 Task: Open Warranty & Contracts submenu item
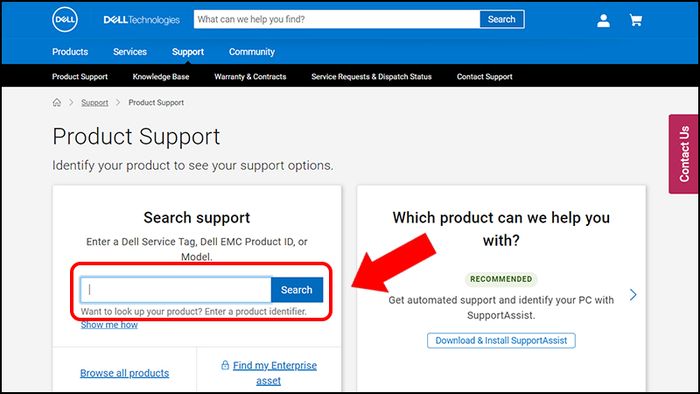[x=250, y=77]
